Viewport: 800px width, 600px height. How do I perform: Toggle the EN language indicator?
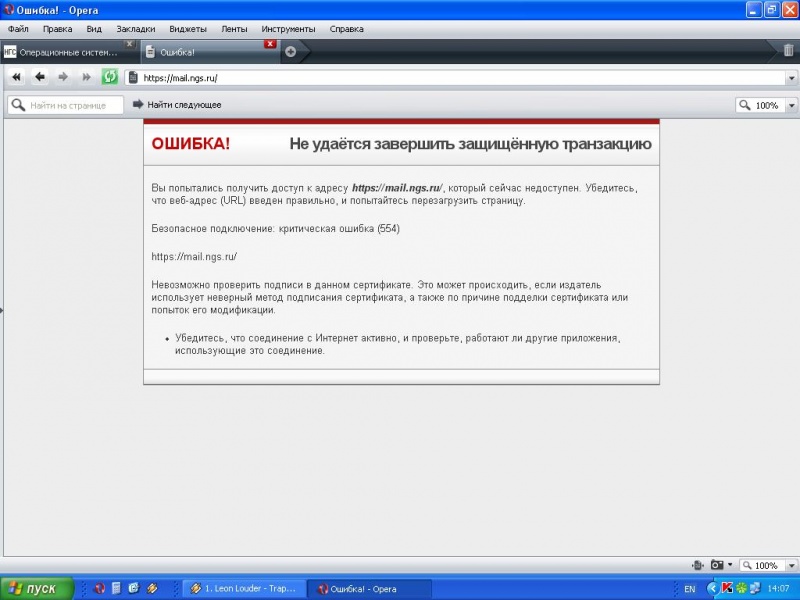click(x=689, y=589)
